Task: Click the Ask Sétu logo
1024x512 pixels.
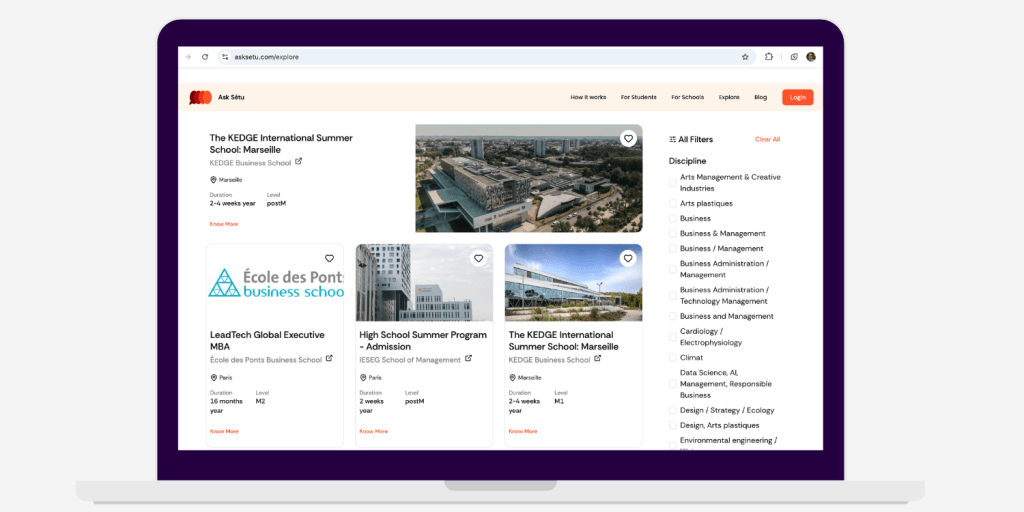Action: 200,97
